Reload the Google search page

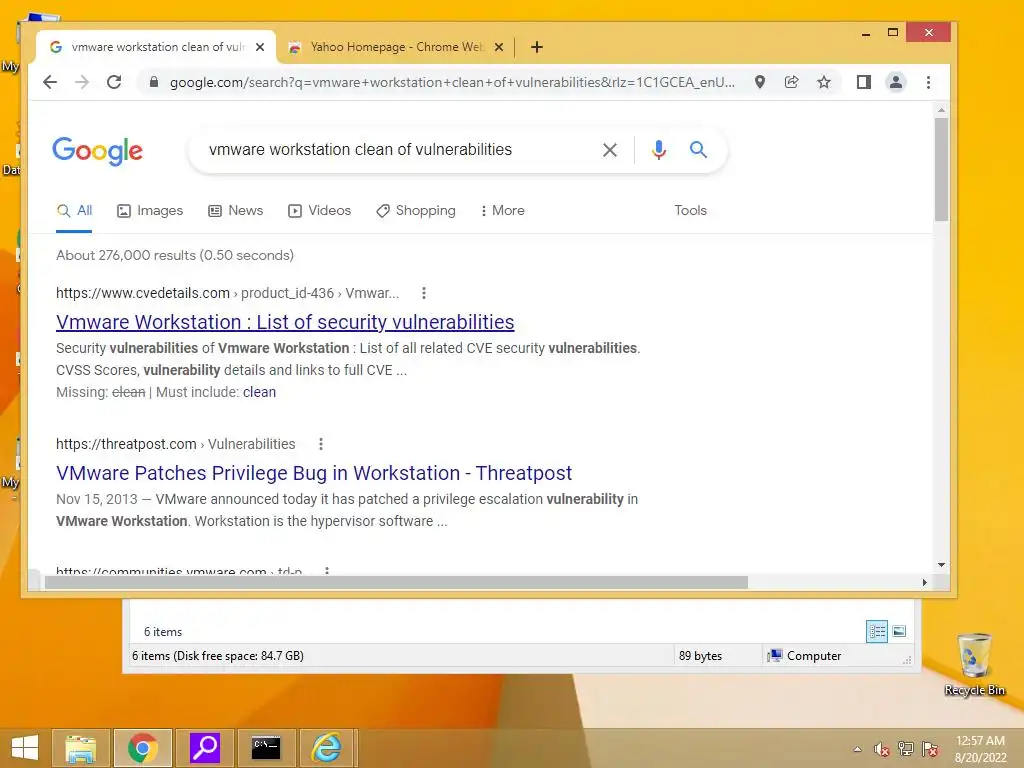(x=114, y=82)
